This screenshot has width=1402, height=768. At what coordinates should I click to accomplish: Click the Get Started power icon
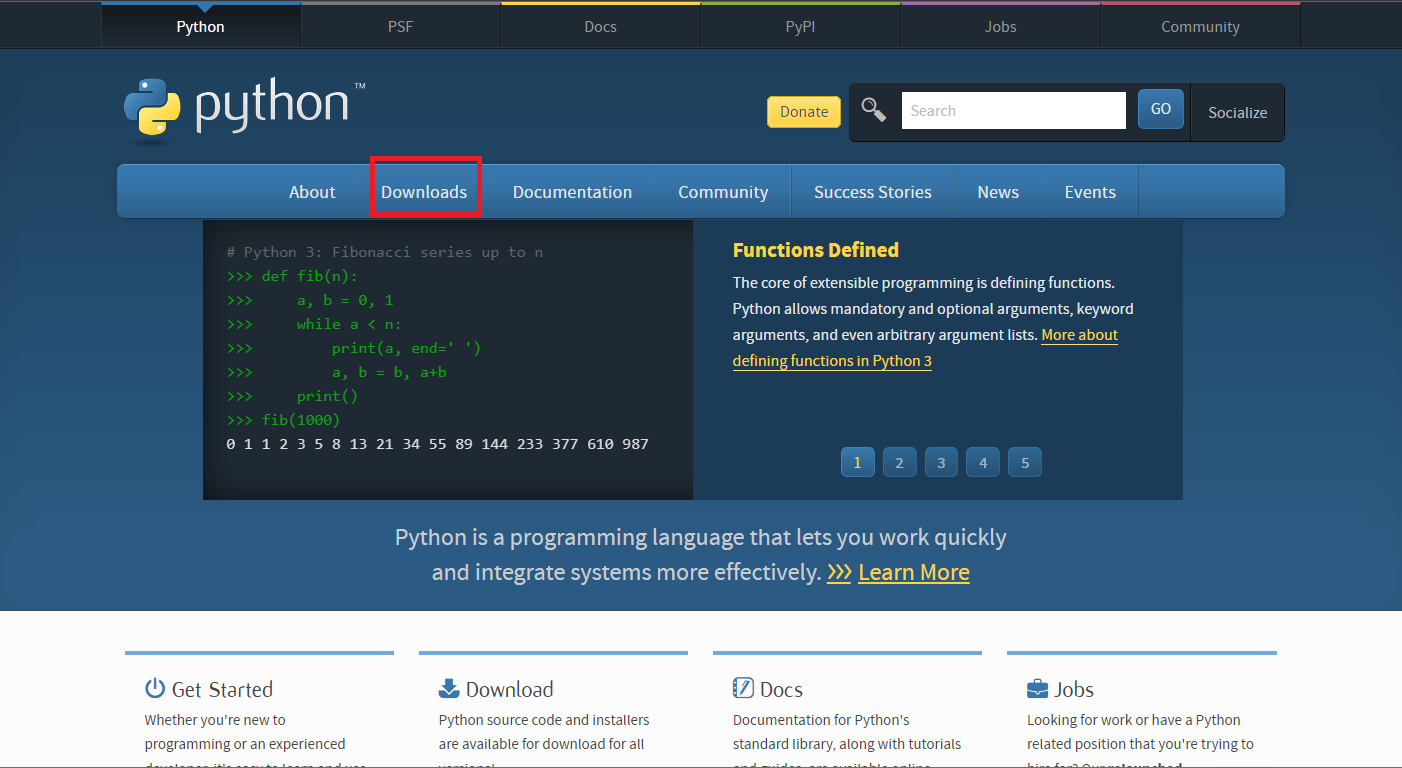[x=155, y=688]
